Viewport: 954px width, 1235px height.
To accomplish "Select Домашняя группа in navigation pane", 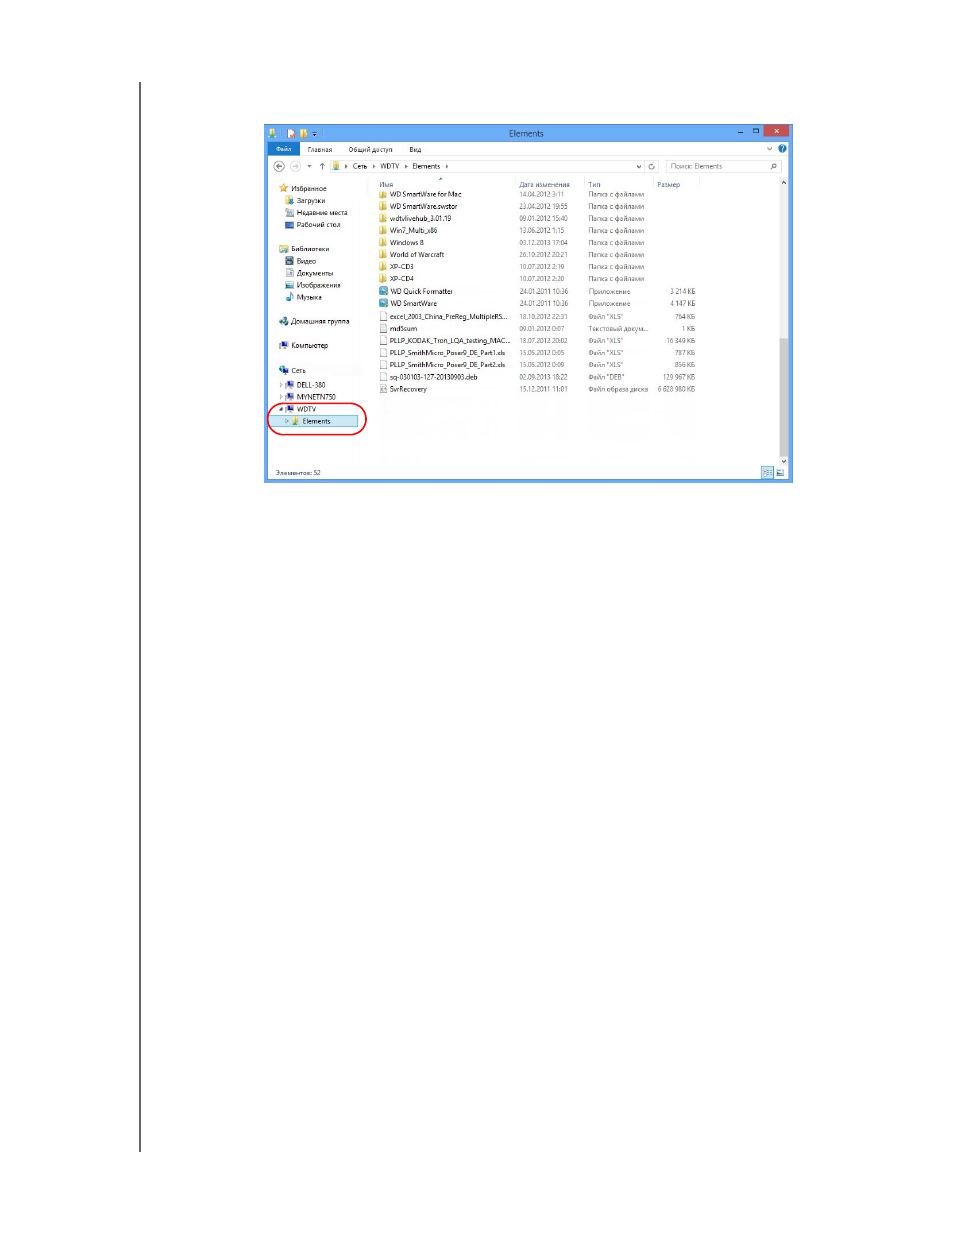I will point(320,321).
